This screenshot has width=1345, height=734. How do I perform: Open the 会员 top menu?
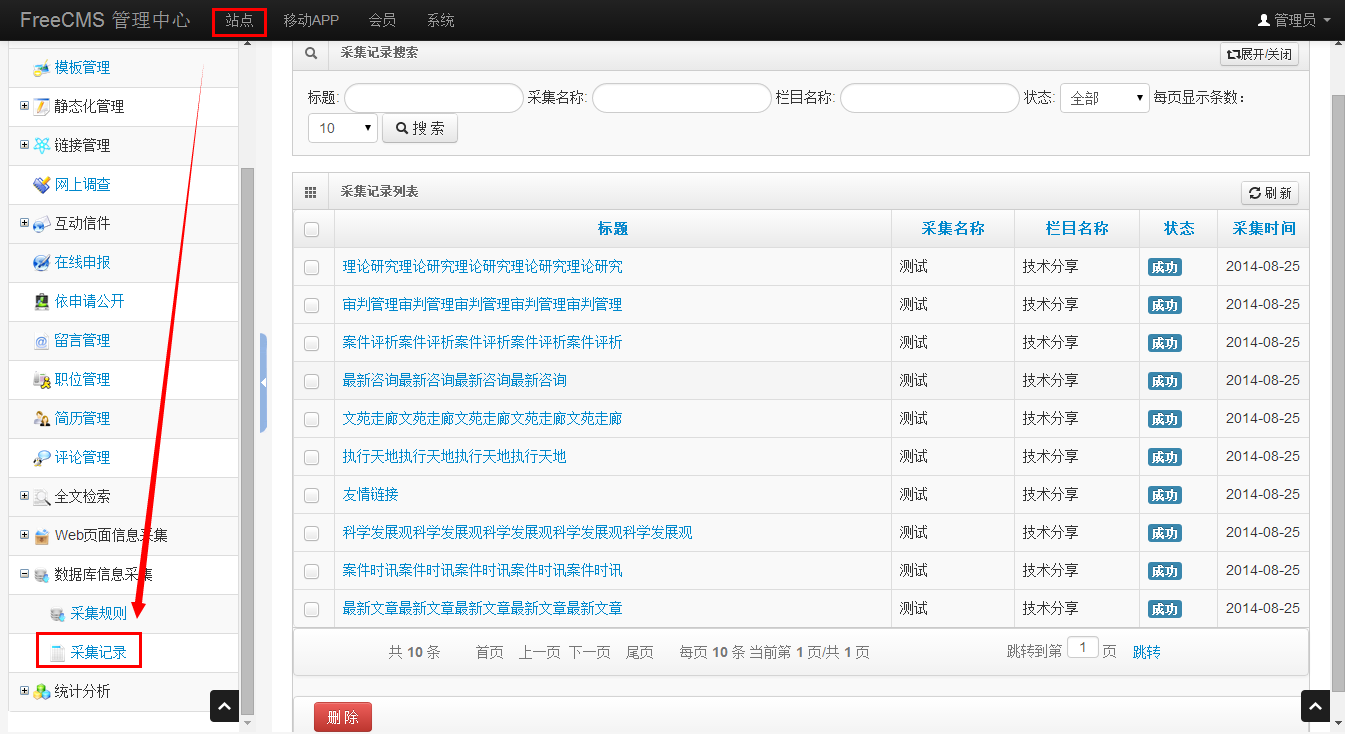click(x=382, y=20)
